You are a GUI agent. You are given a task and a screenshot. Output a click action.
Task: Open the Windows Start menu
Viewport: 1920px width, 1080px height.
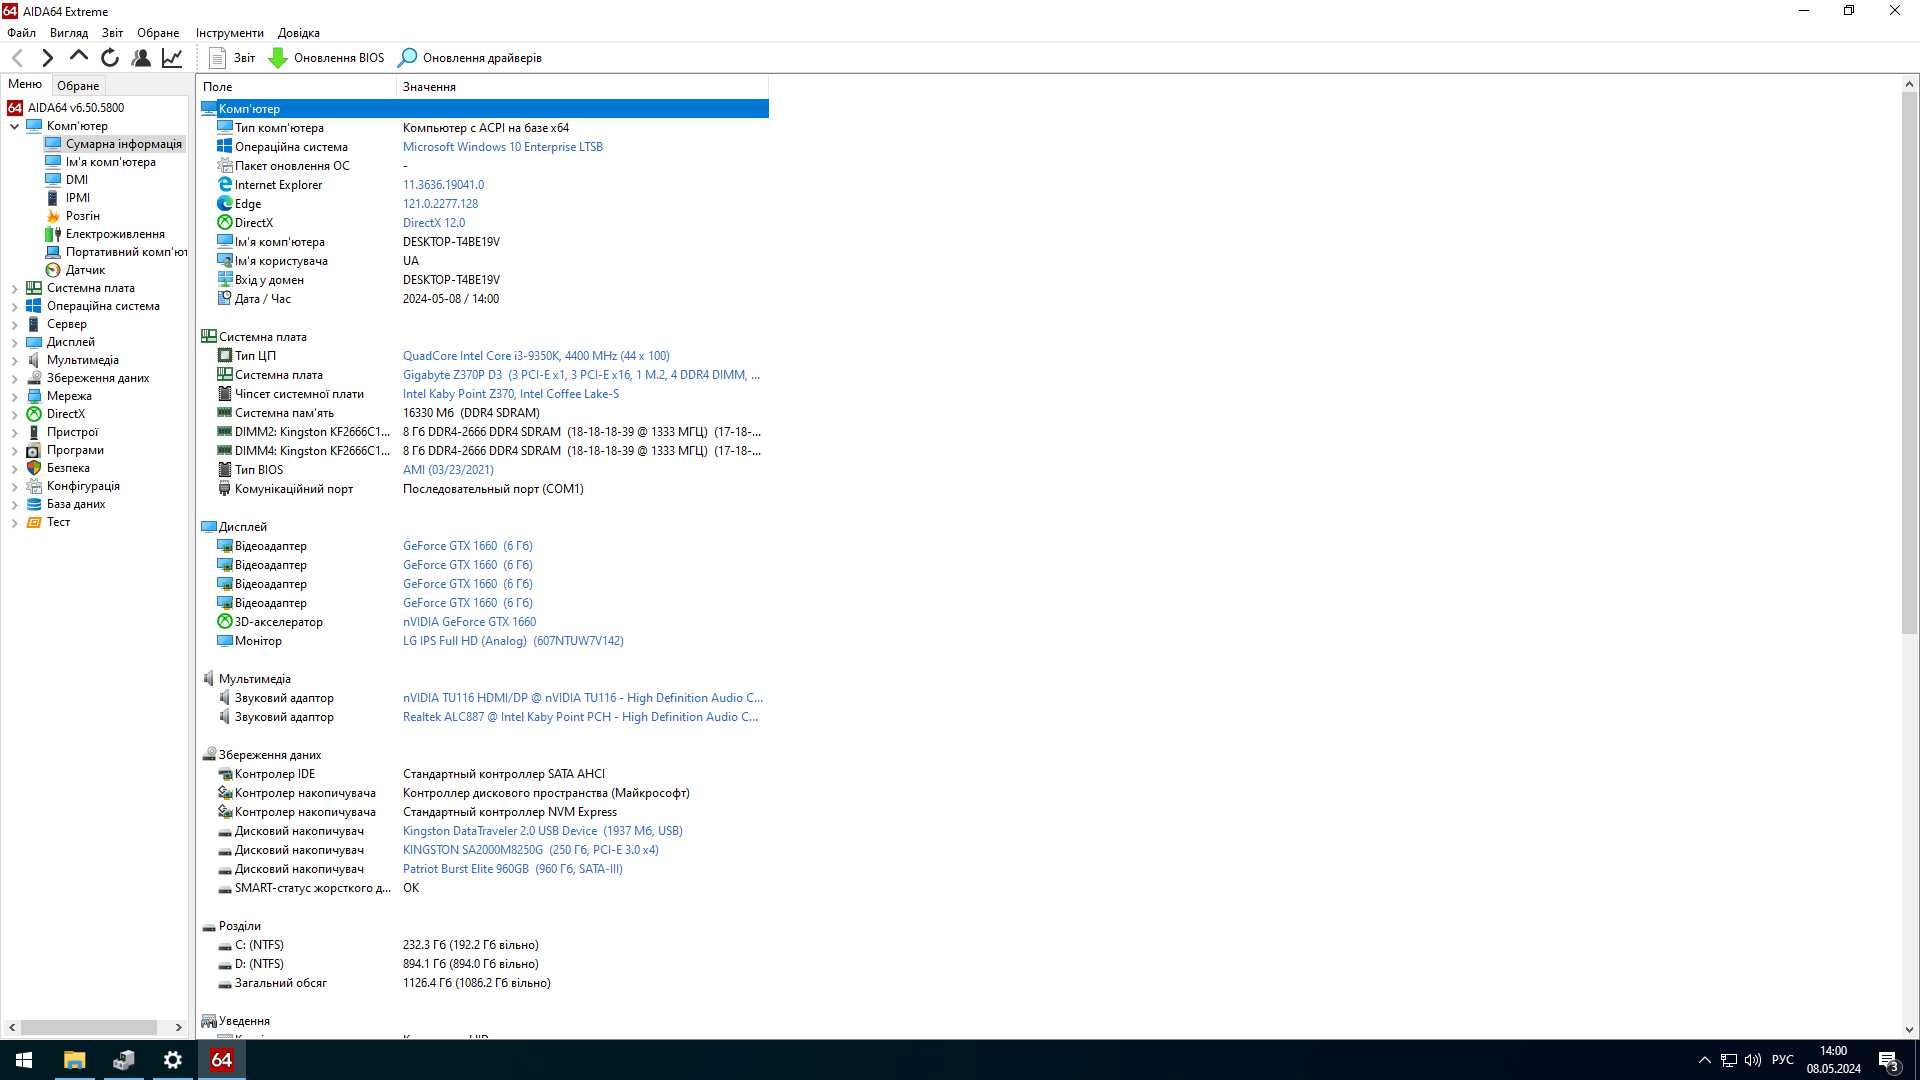point(24,1060)
